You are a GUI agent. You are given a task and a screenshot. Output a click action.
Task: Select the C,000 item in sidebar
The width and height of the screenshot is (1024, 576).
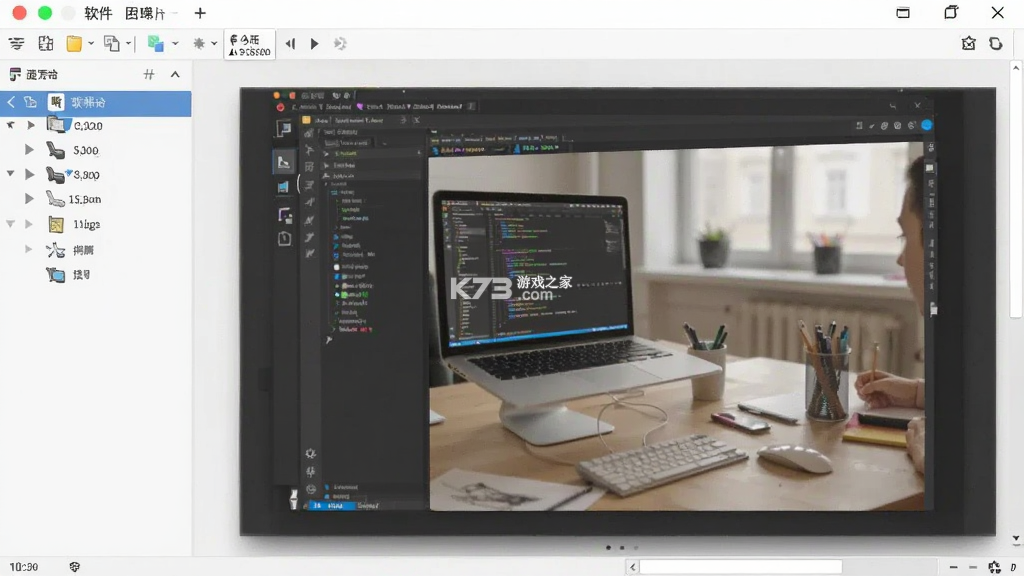pos(88,125)
